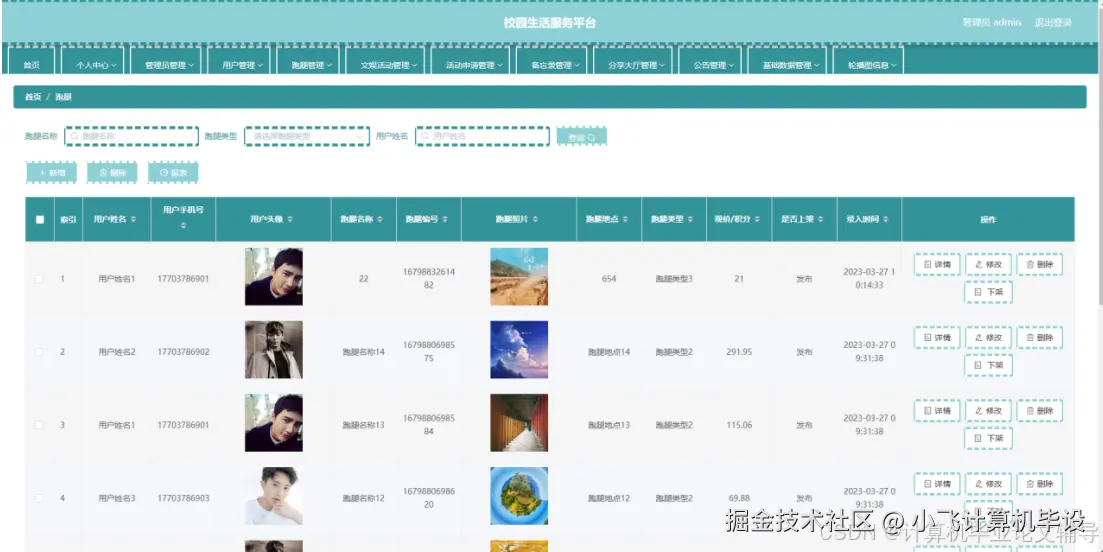Viewport: 1103px width, 552px height.
Task: Check the row 1 selection checkbox
Action: coord(39,279)
